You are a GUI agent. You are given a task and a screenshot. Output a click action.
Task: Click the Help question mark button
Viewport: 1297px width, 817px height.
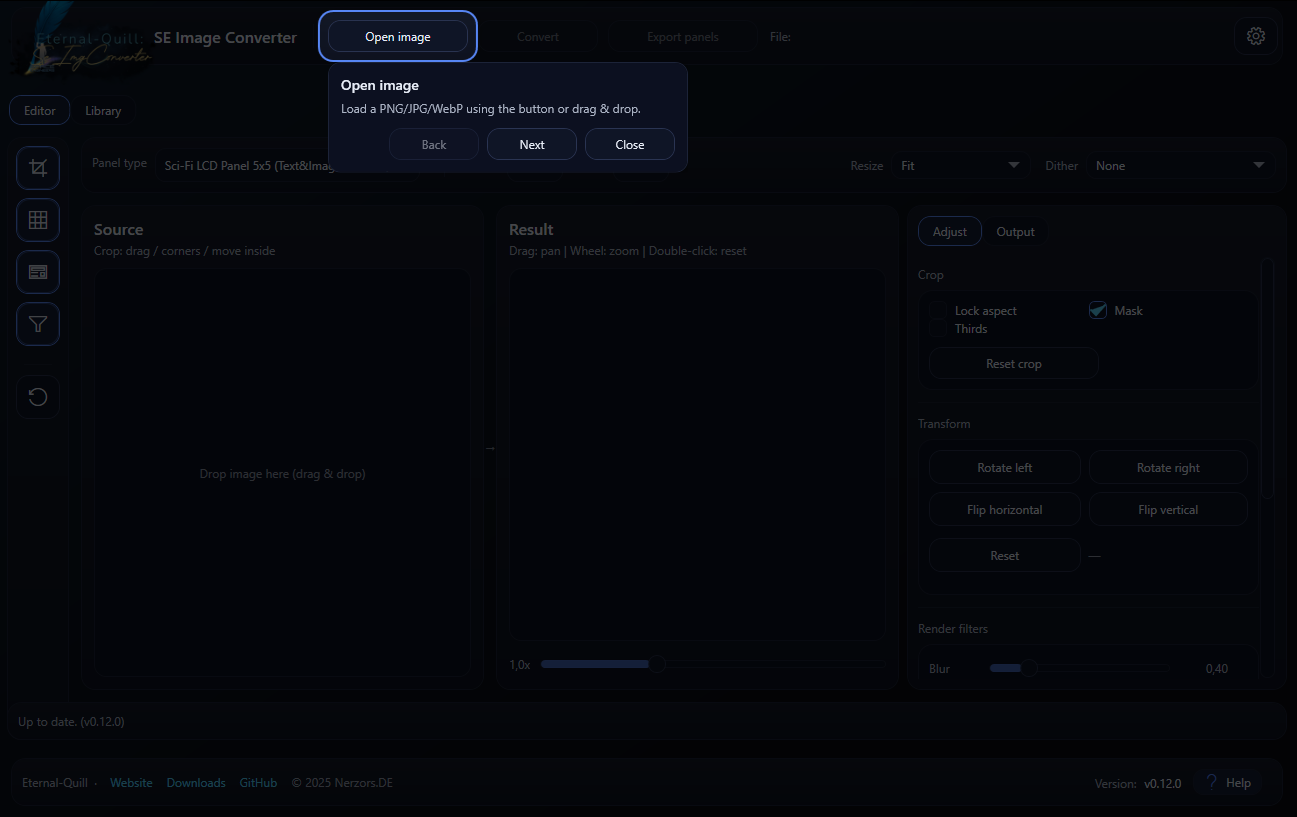click(1227, 783)
